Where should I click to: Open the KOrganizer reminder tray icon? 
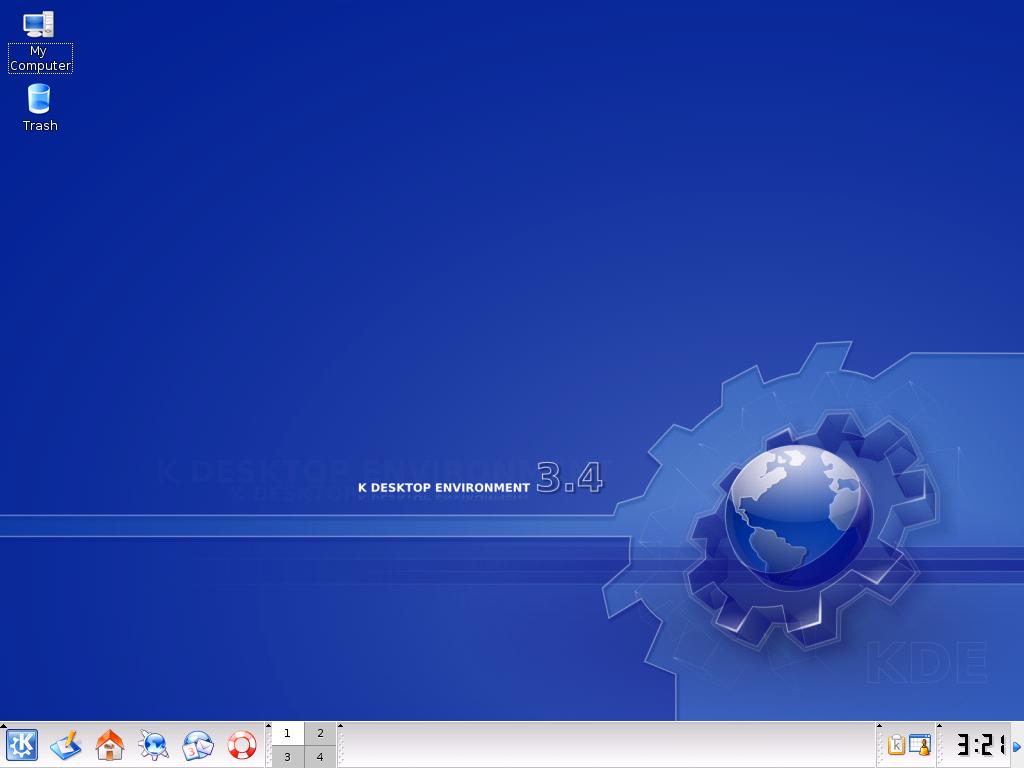pyautogui.click(x=919, y=745)
